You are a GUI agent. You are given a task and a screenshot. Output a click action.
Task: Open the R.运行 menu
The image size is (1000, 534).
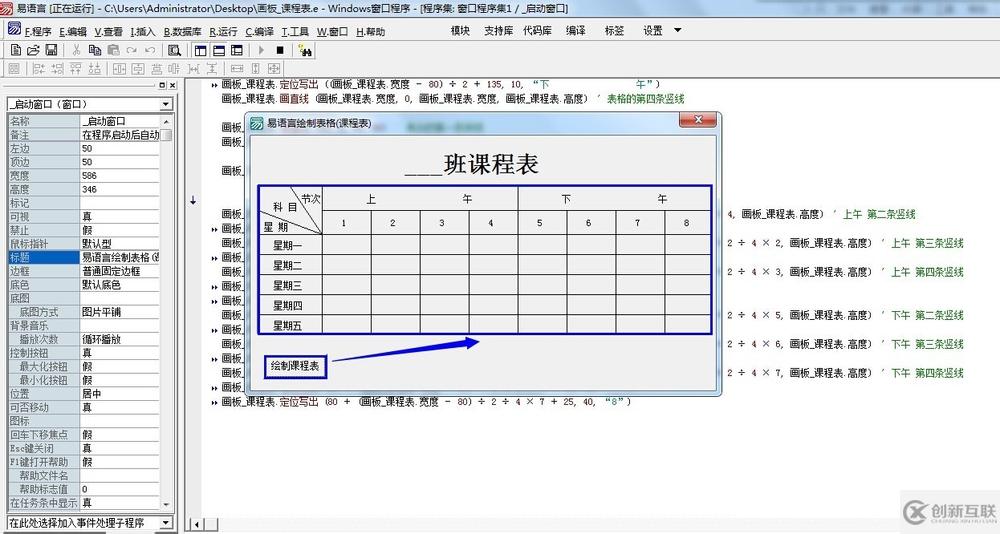click(223, 31)
